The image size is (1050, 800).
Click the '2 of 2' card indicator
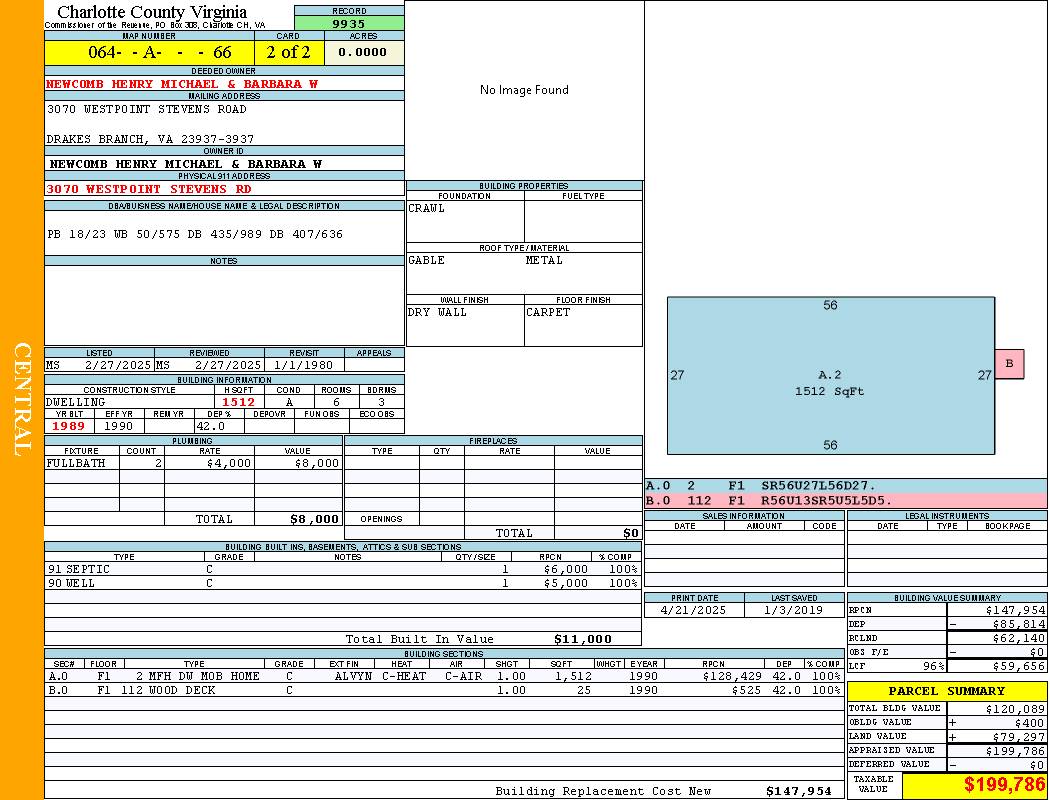coord(288,52)
